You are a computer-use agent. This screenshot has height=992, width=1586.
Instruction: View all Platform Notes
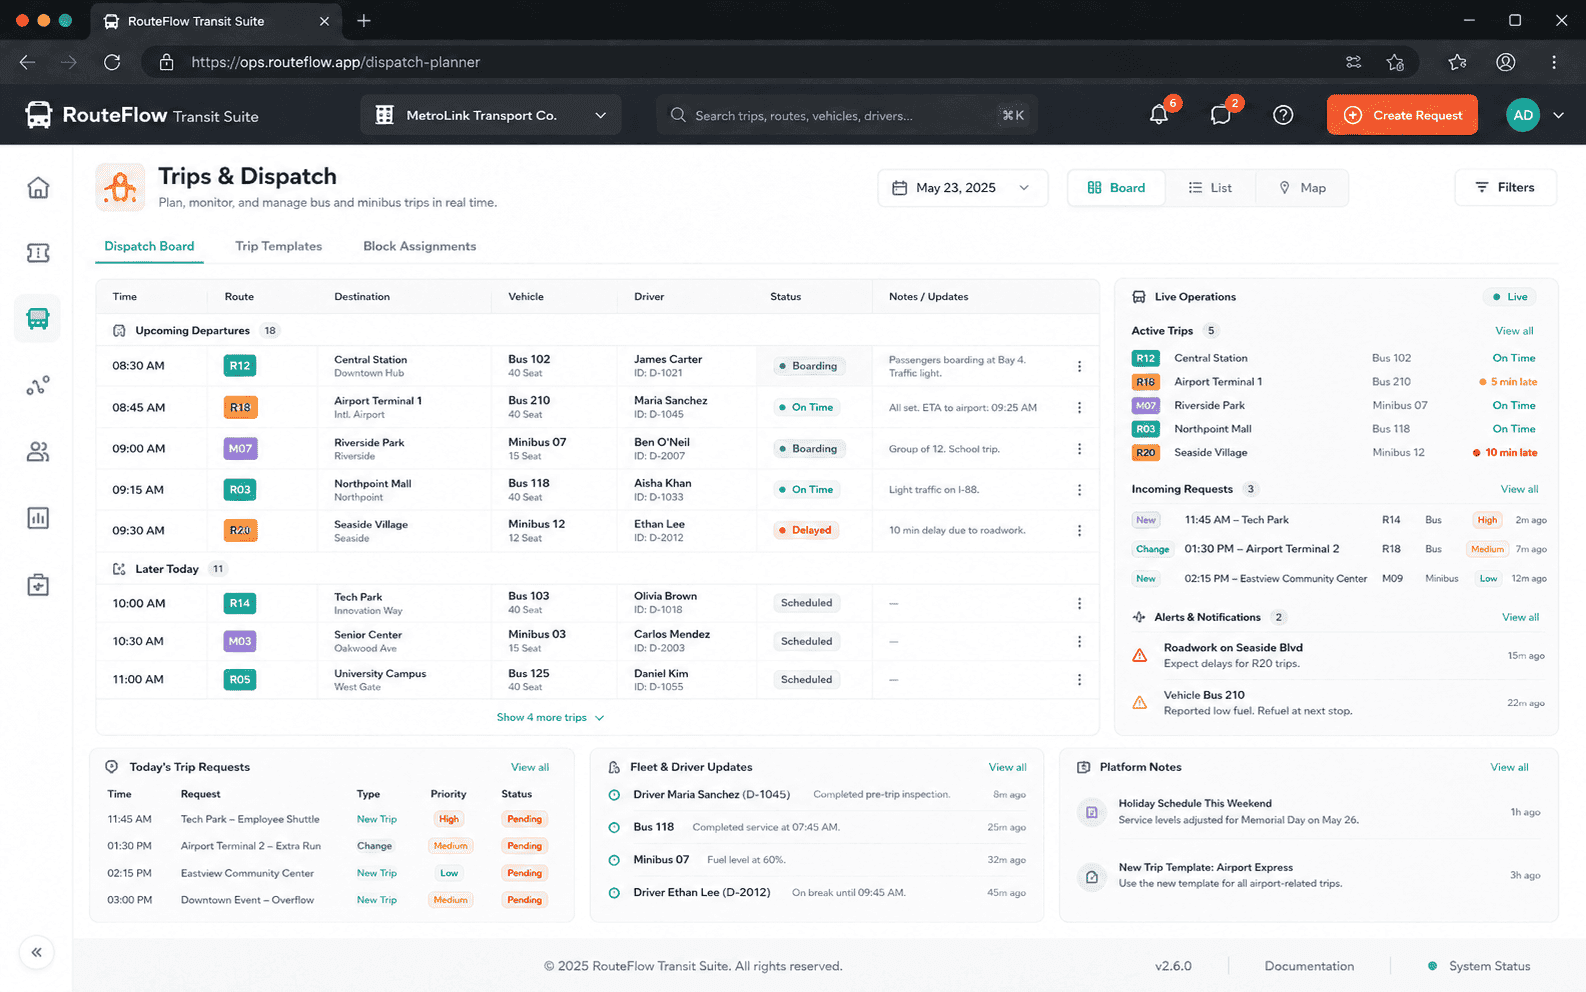(1509, 767)
